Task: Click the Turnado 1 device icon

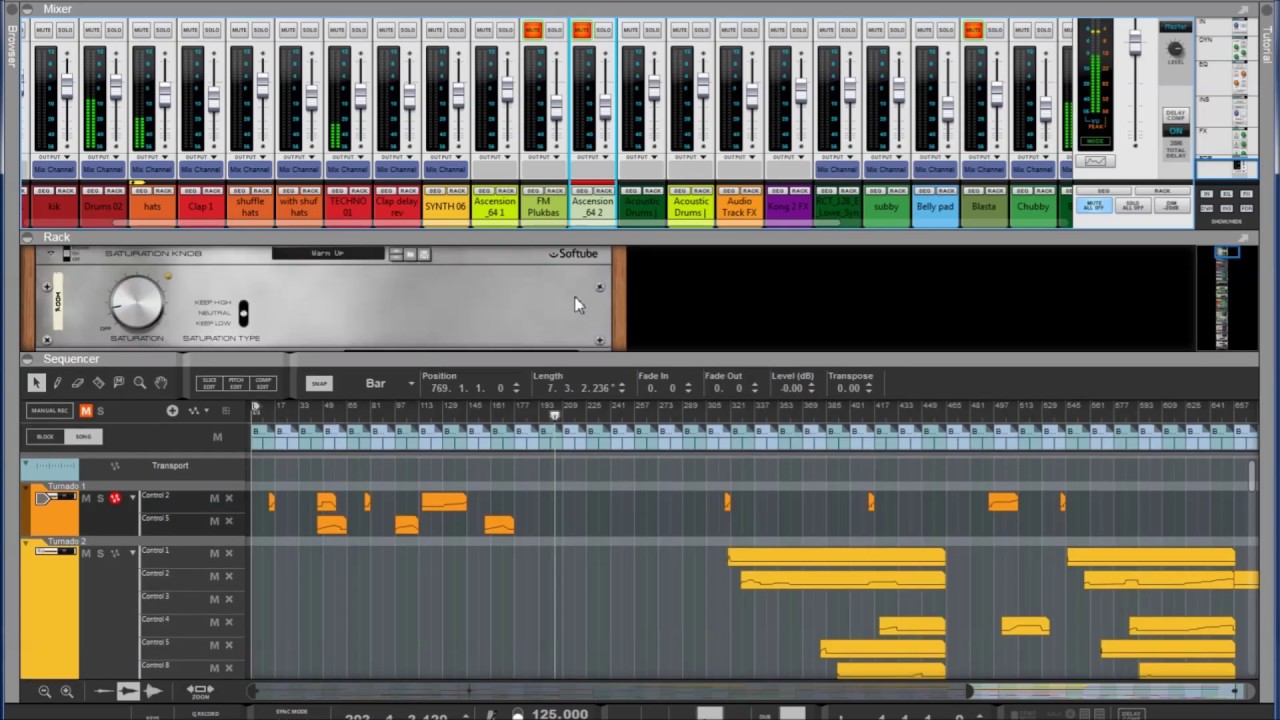Action: click(56, 498)
